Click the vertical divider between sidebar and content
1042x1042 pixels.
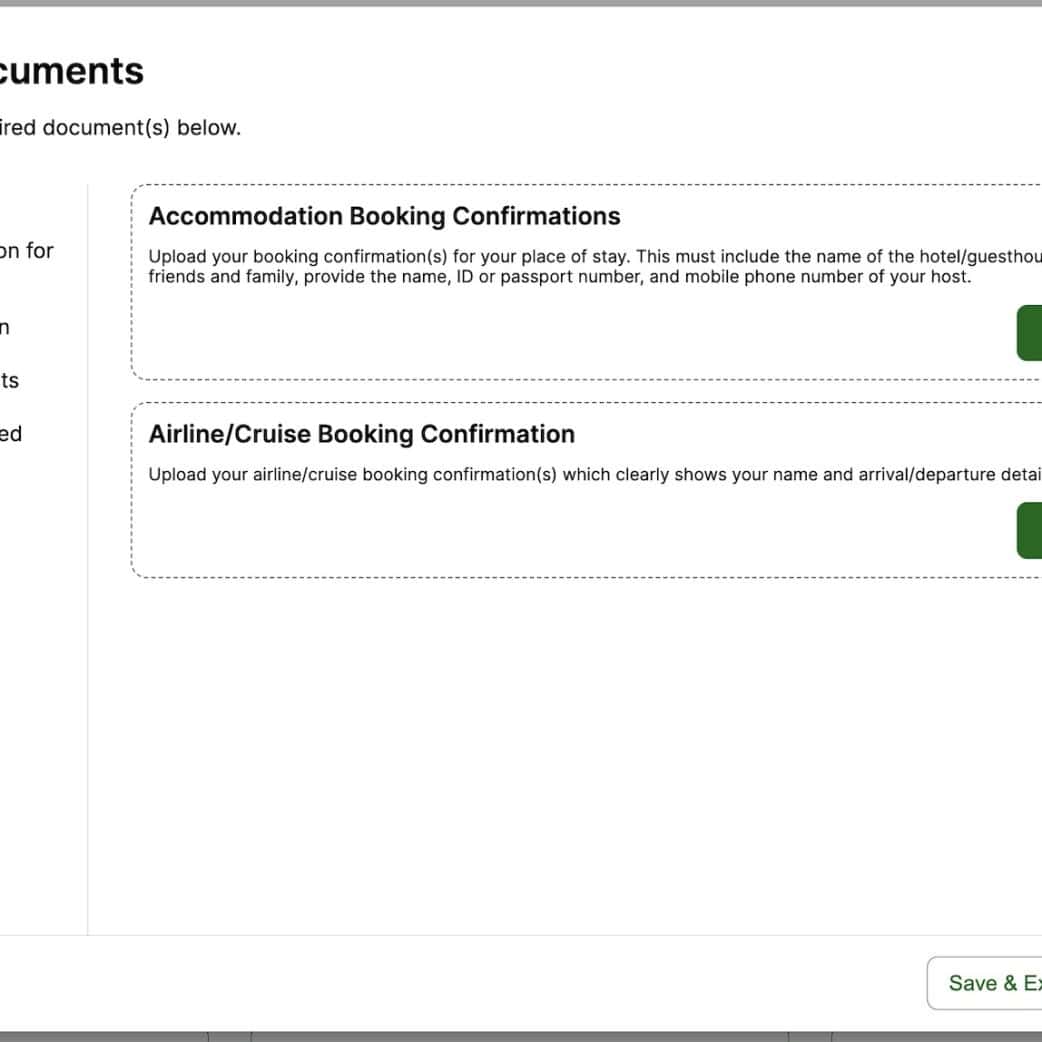point(88,600)
